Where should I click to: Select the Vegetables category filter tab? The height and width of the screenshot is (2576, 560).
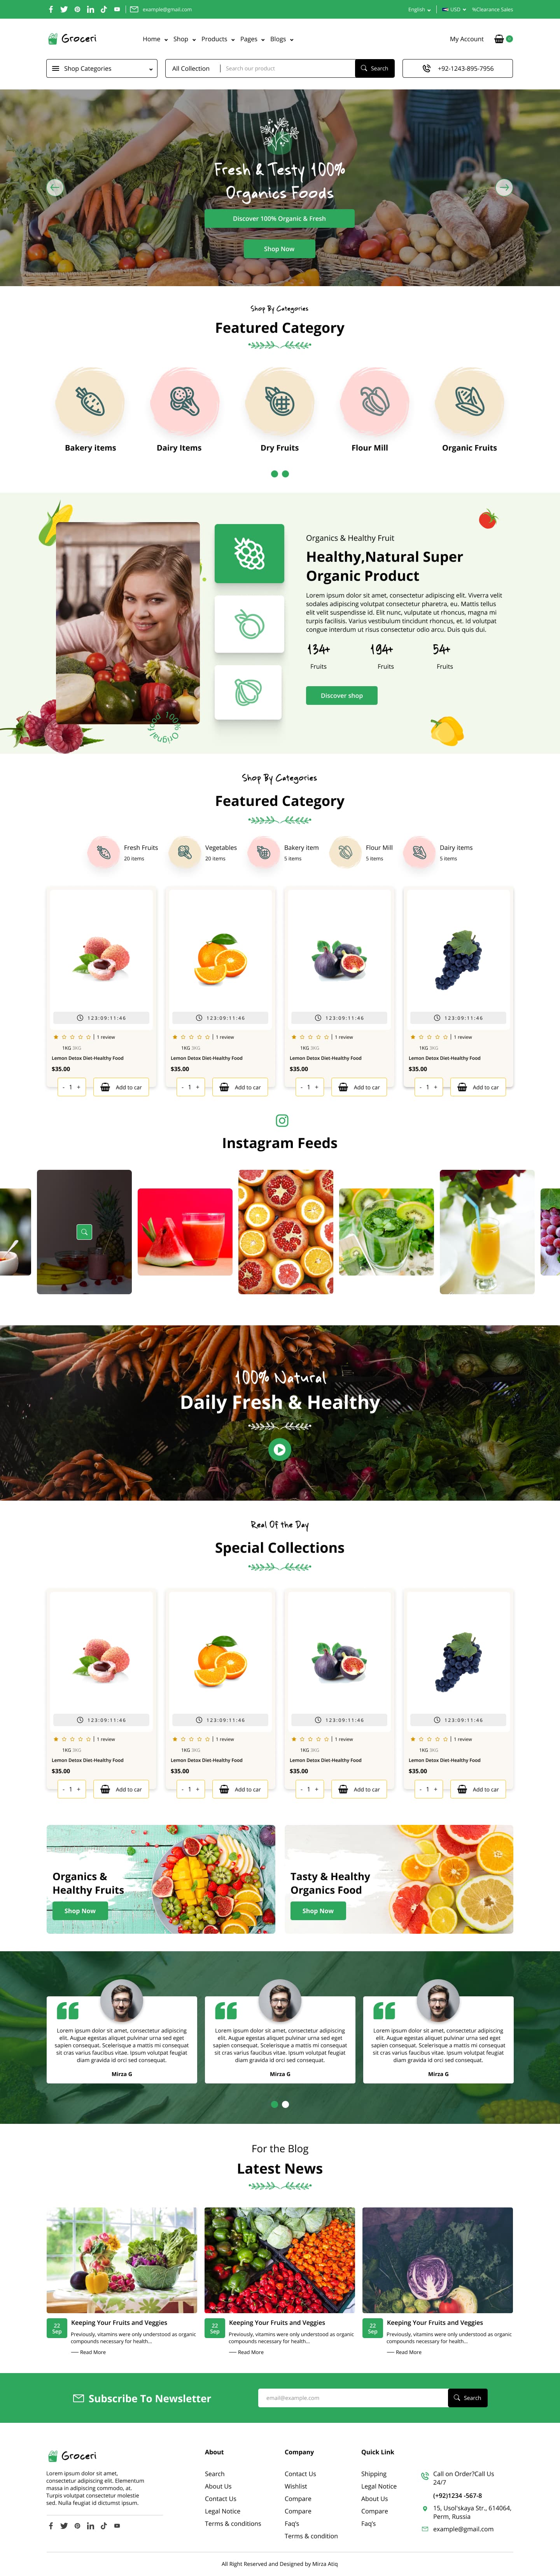pyautogui.click(x=205, y=852)
